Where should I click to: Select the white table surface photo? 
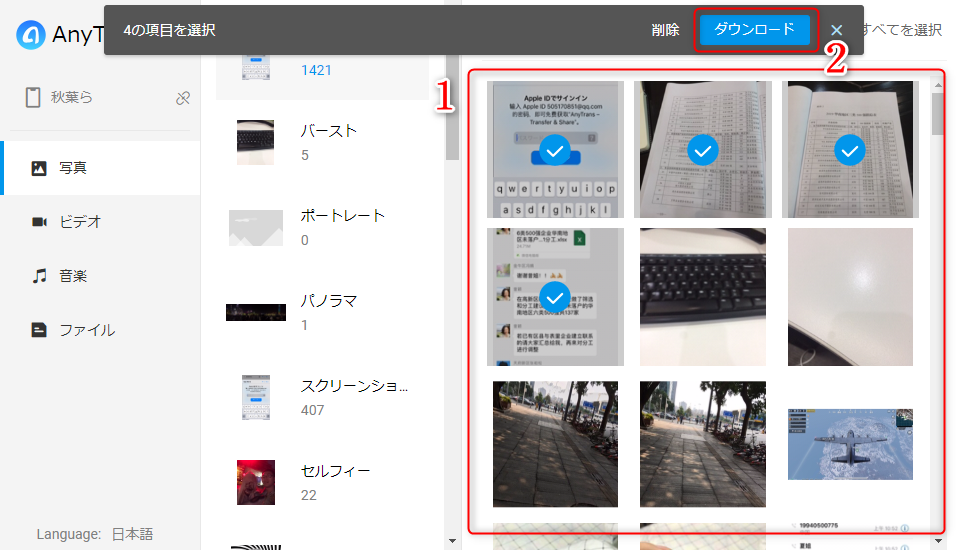pos(850,297)
